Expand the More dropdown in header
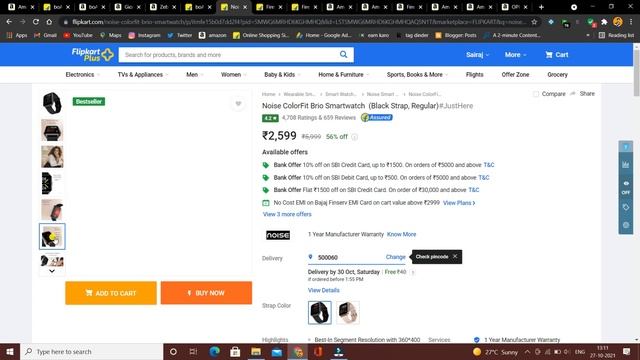The height and width of the screenshot is (360, 640). click(516, 55)
